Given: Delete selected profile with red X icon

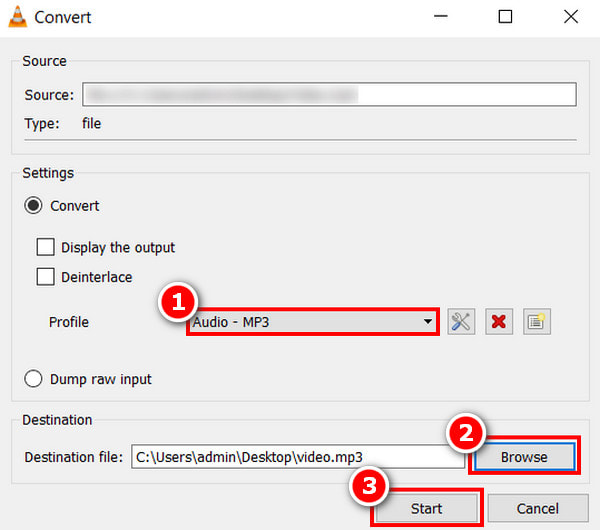Looking at the screenshot, I should [499, 321].
